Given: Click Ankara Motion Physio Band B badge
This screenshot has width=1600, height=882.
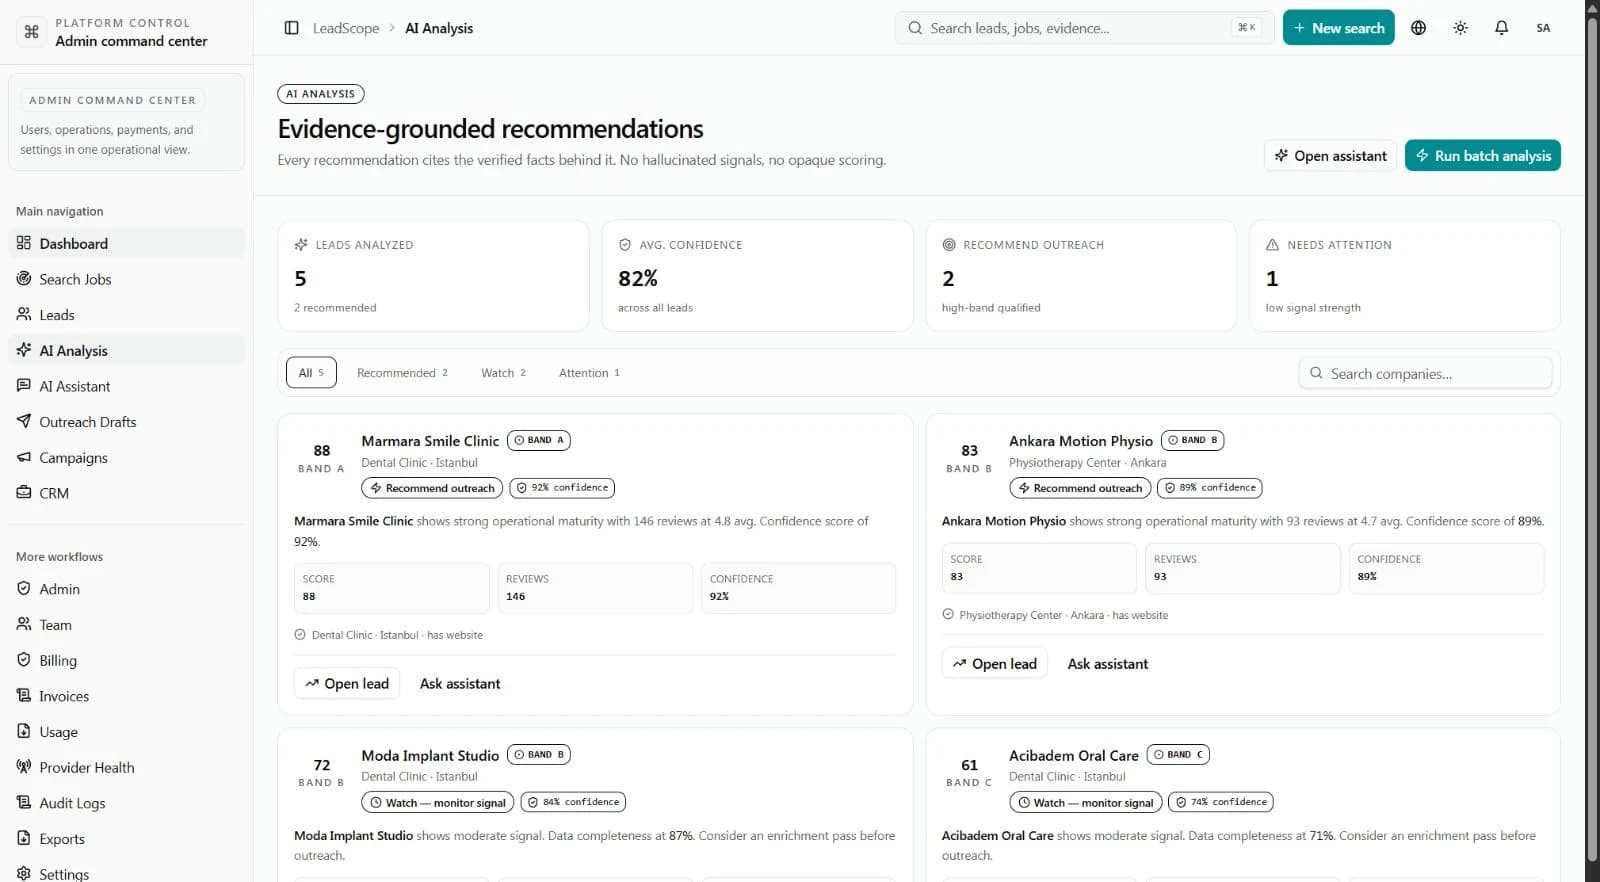Looking at the screenshot, I should [1192, 440].
